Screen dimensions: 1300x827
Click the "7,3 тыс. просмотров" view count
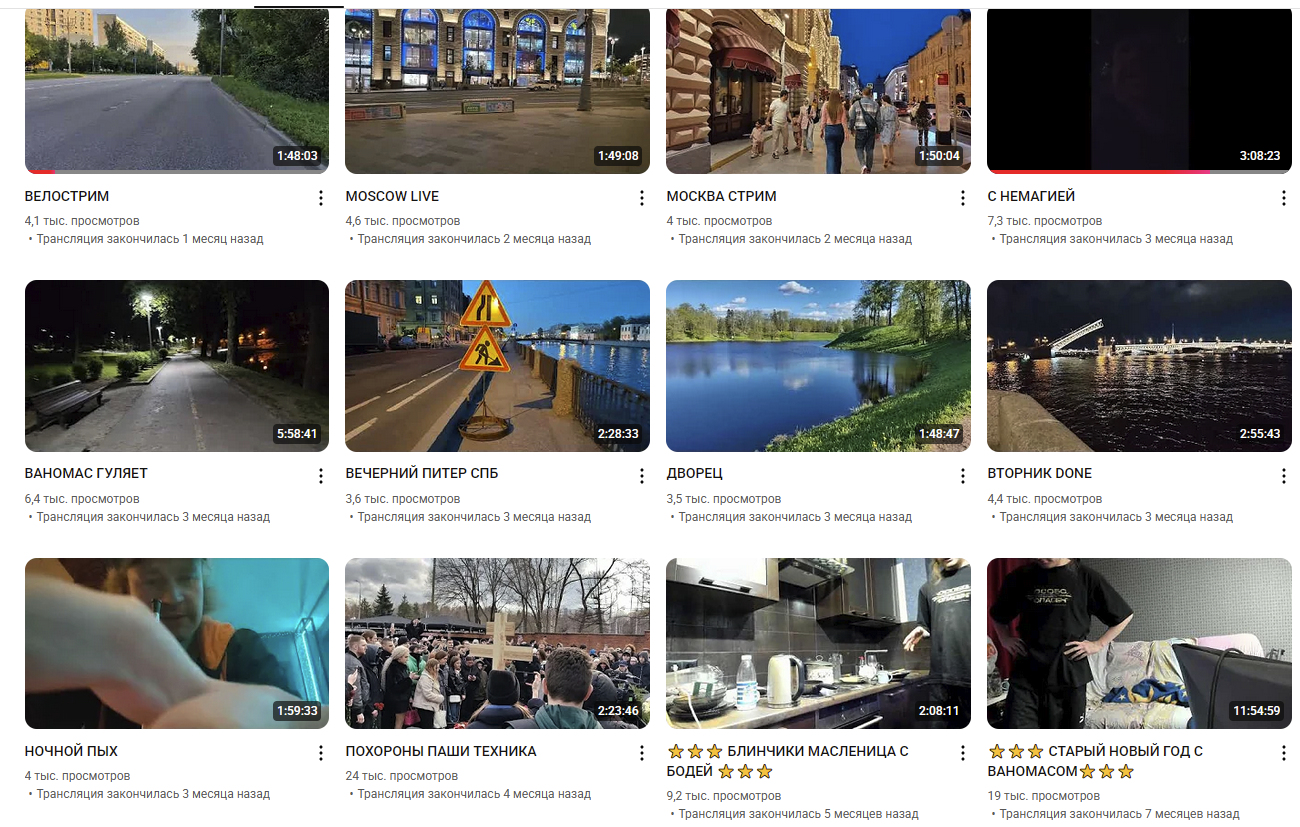point(1044,221)
